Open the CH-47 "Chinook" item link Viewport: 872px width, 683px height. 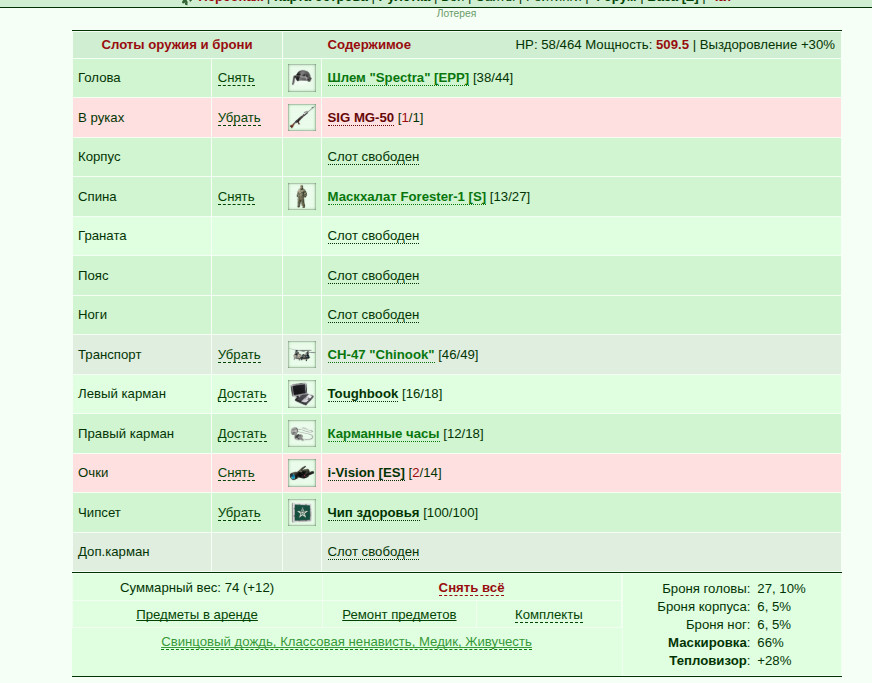[380, 355]
